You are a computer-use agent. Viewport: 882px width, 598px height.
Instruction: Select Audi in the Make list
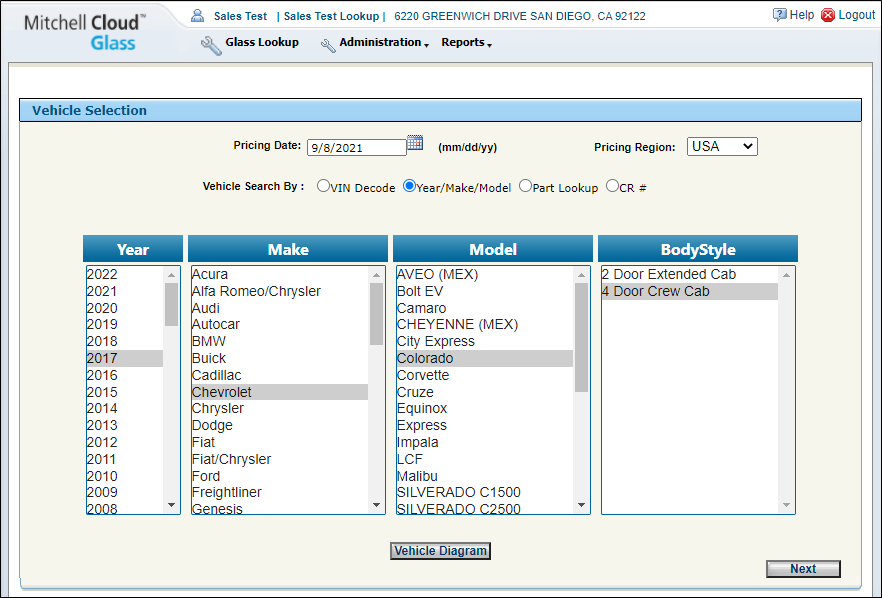click(280, 308)
